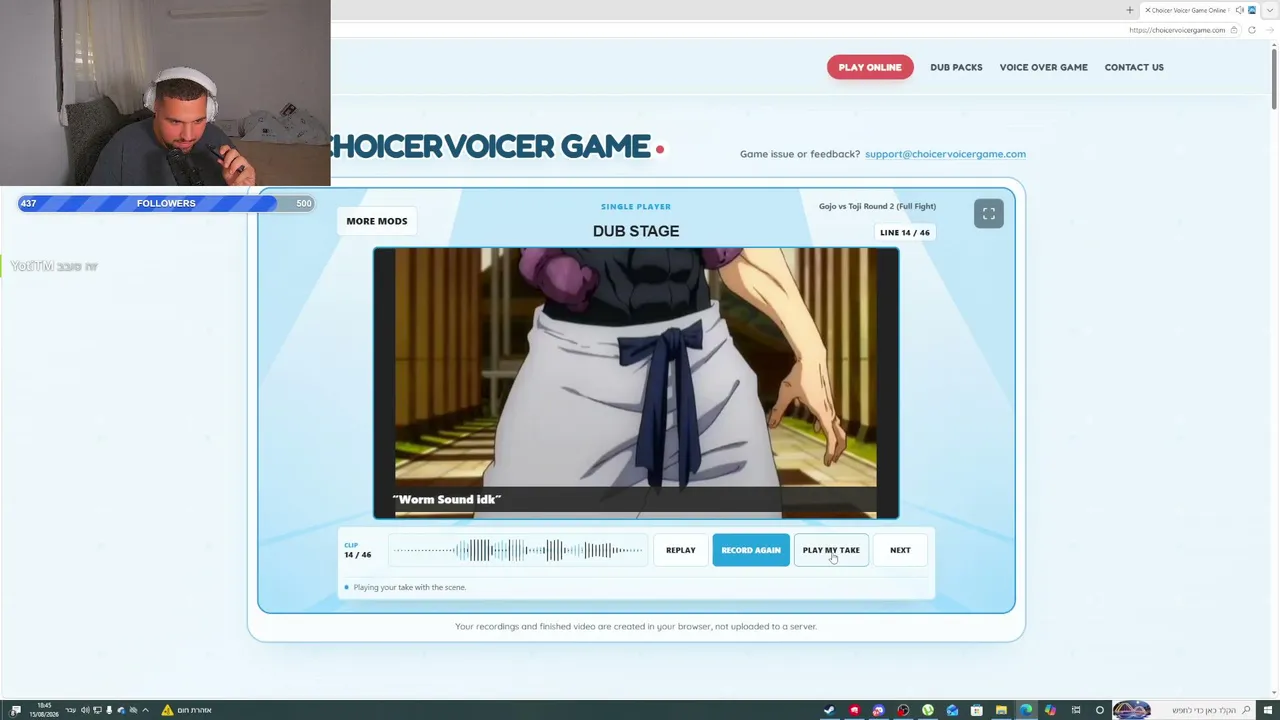Open the uTorrent taskbar icon
This screenshot has width=1280, height=720.
[x=928, y=710]
